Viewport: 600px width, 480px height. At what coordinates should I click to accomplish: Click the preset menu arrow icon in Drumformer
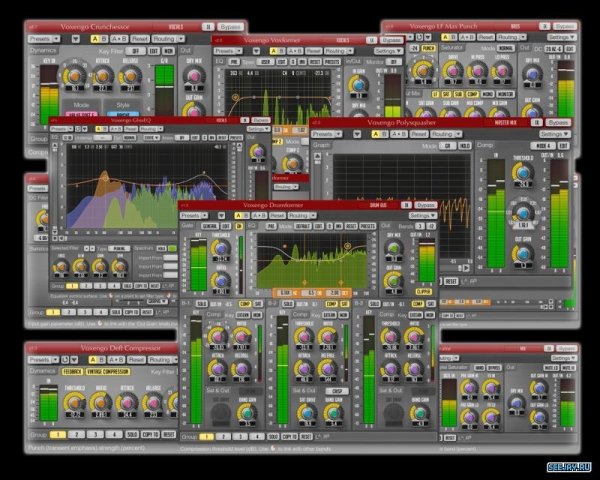pyautogui.click(x=222, y=216)
